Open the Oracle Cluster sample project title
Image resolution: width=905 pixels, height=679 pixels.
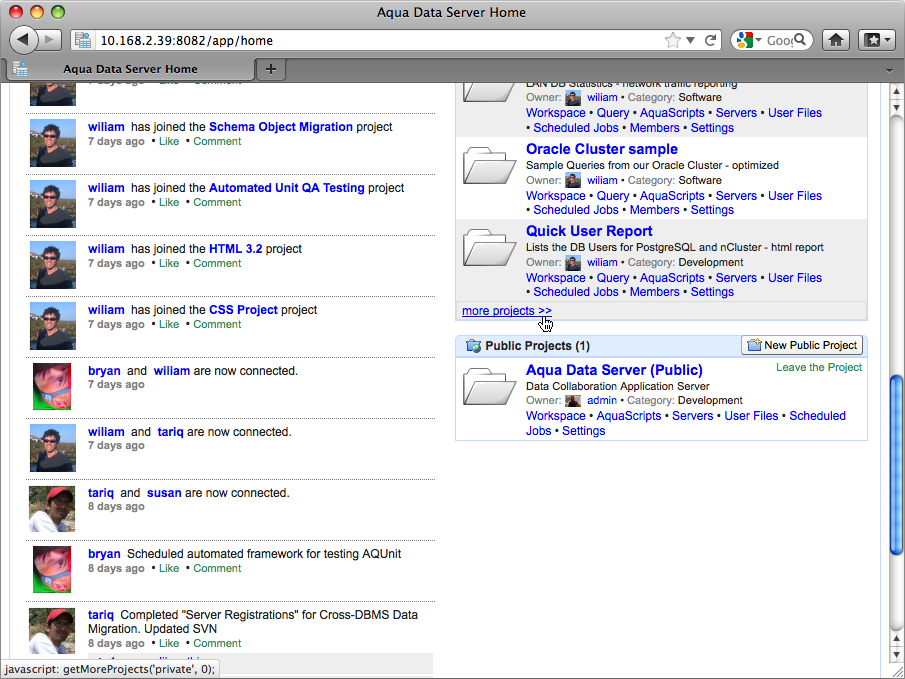(x=601, y=149)
